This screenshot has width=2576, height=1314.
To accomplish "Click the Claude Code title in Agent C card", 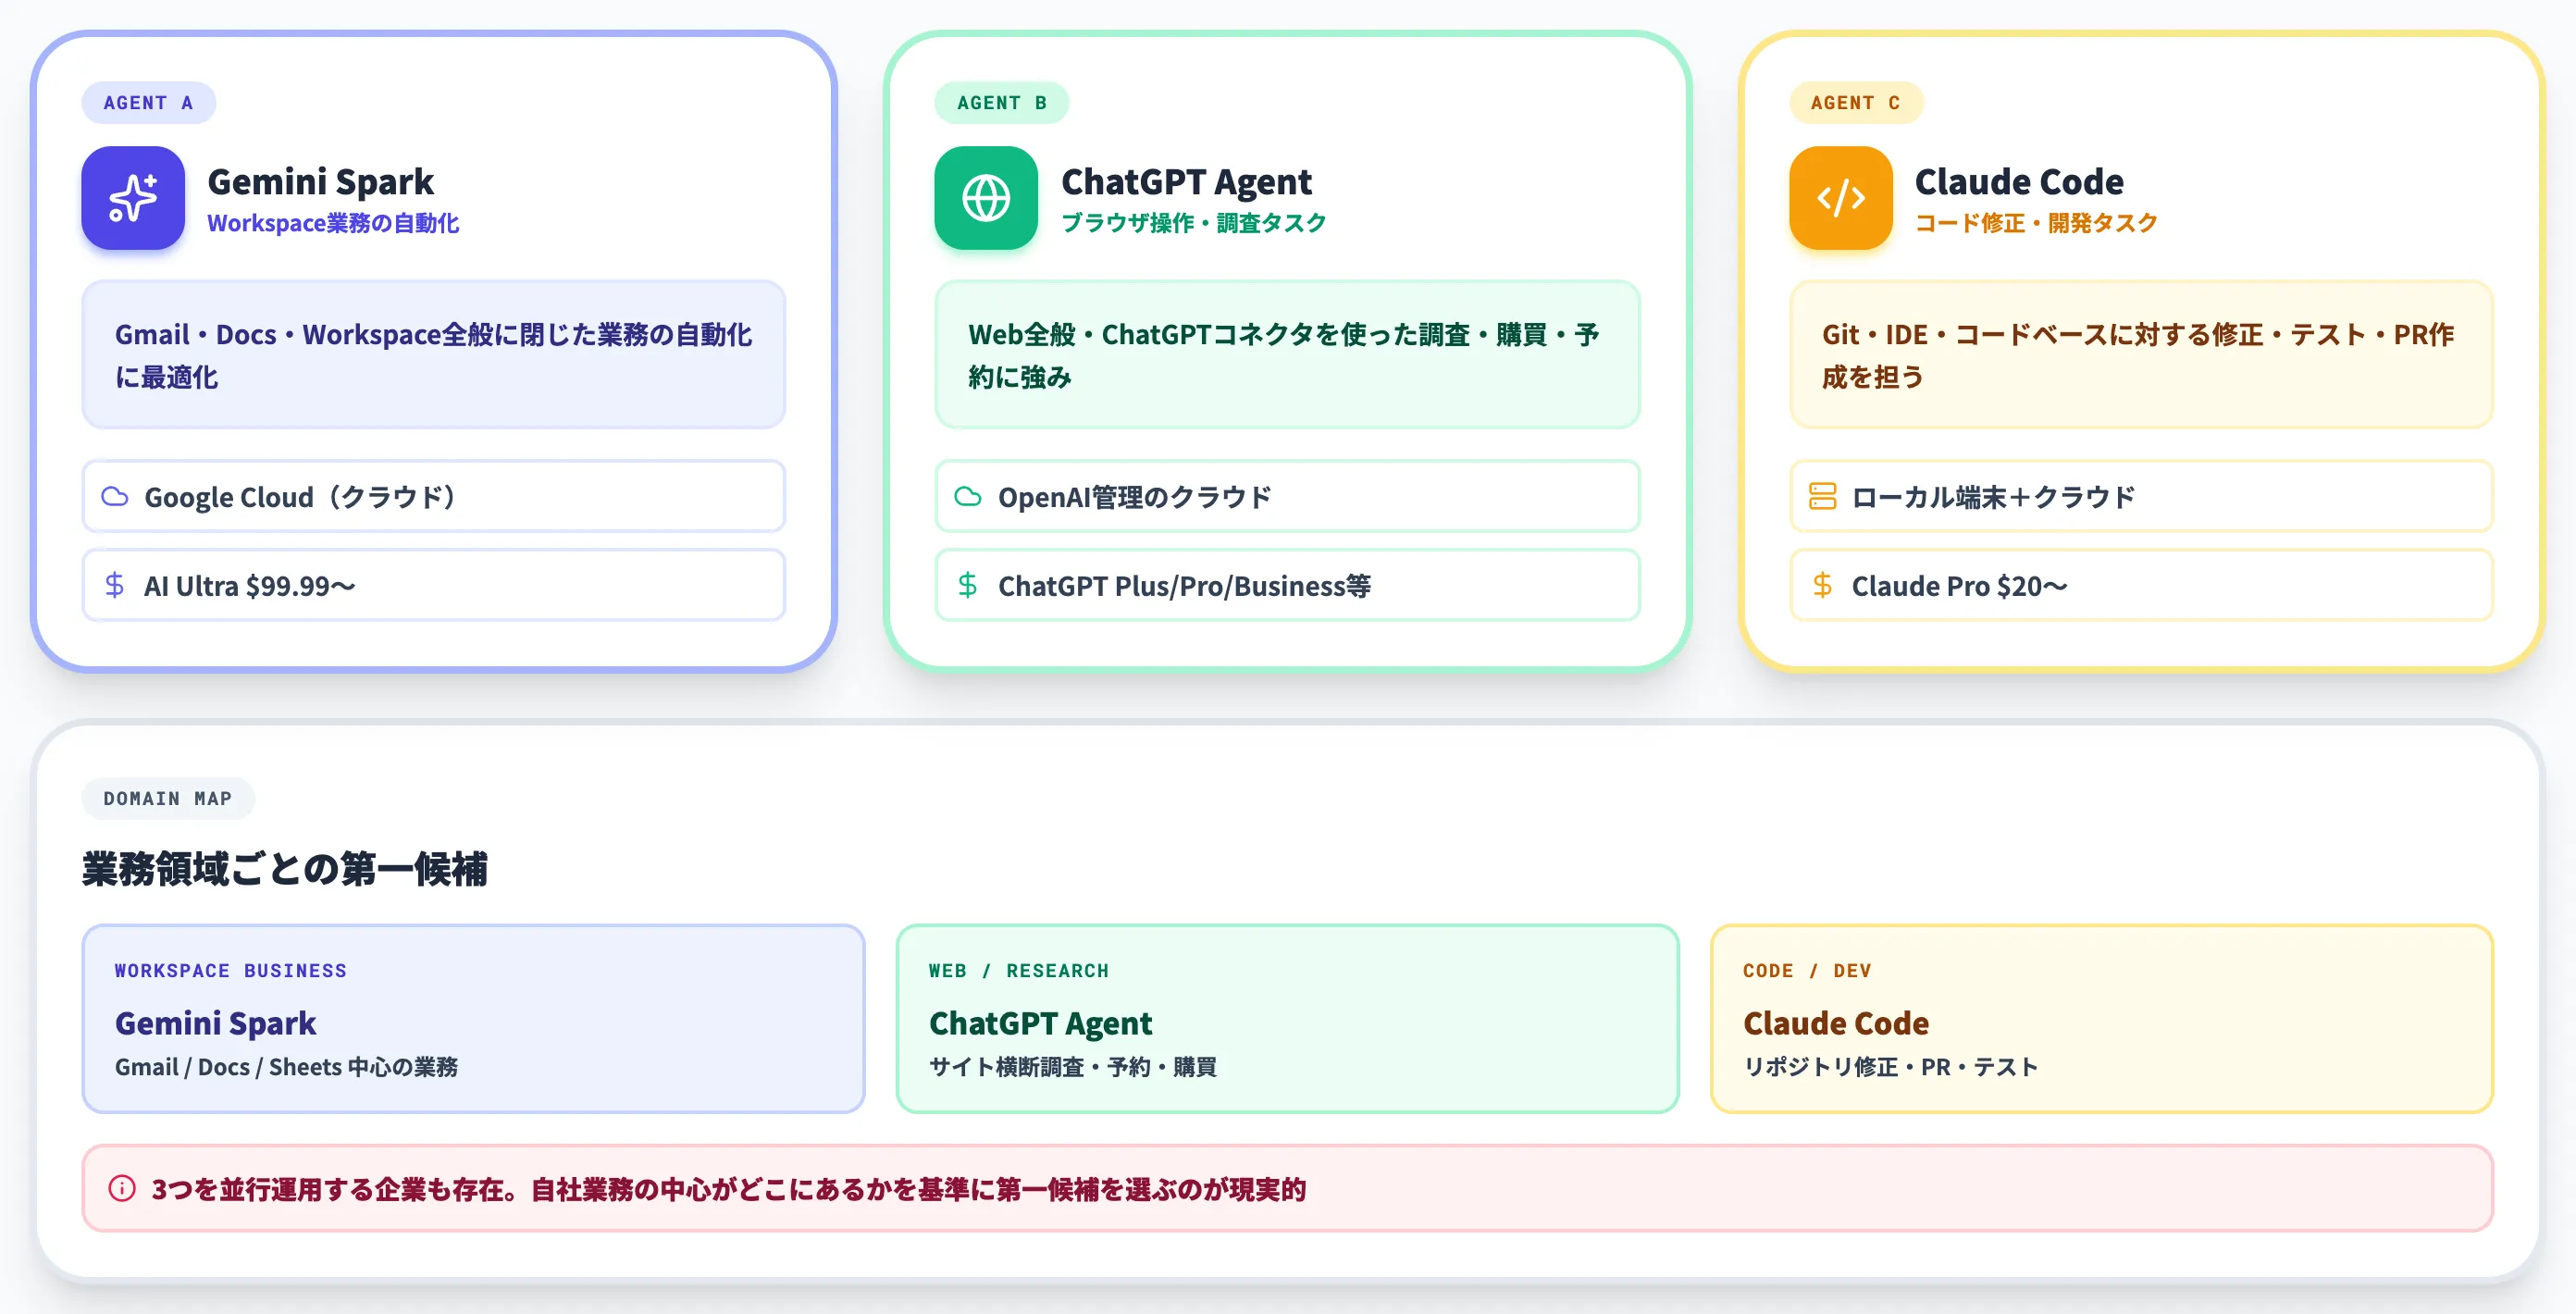I will click(2019, 181).
